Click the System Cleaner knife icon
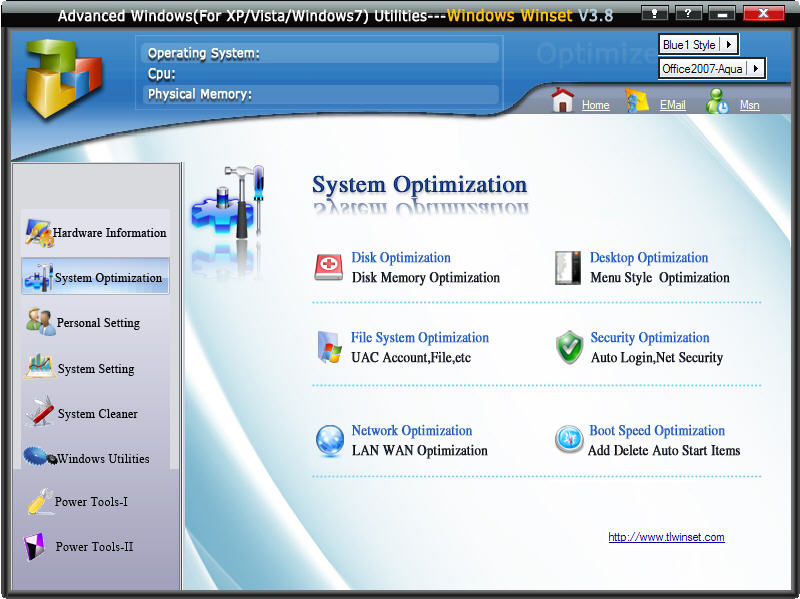This screenshot has height=599, width=800. pyautogui.click(x=39, y=411)
